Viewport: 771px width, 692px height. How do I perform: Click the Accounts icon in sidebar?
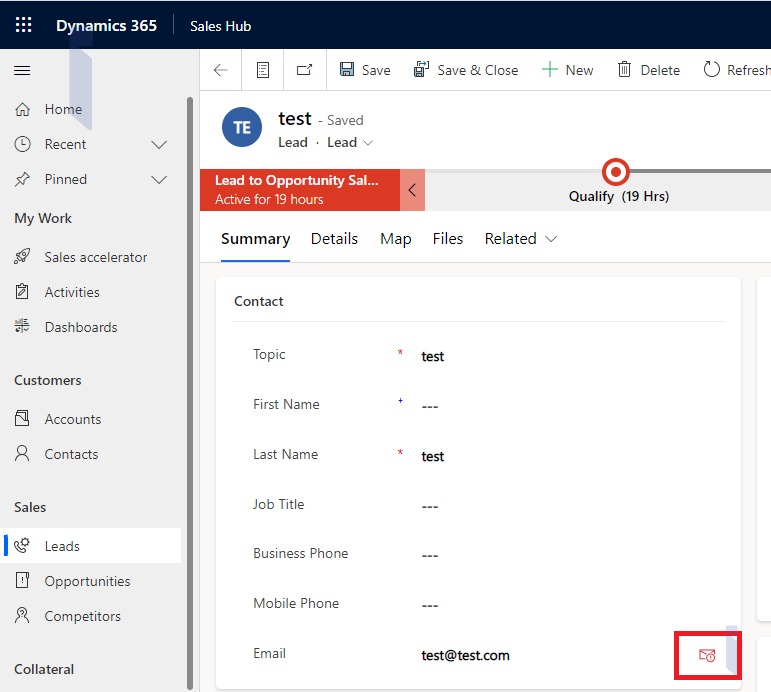pyautogui.click(x=22, y=419)
